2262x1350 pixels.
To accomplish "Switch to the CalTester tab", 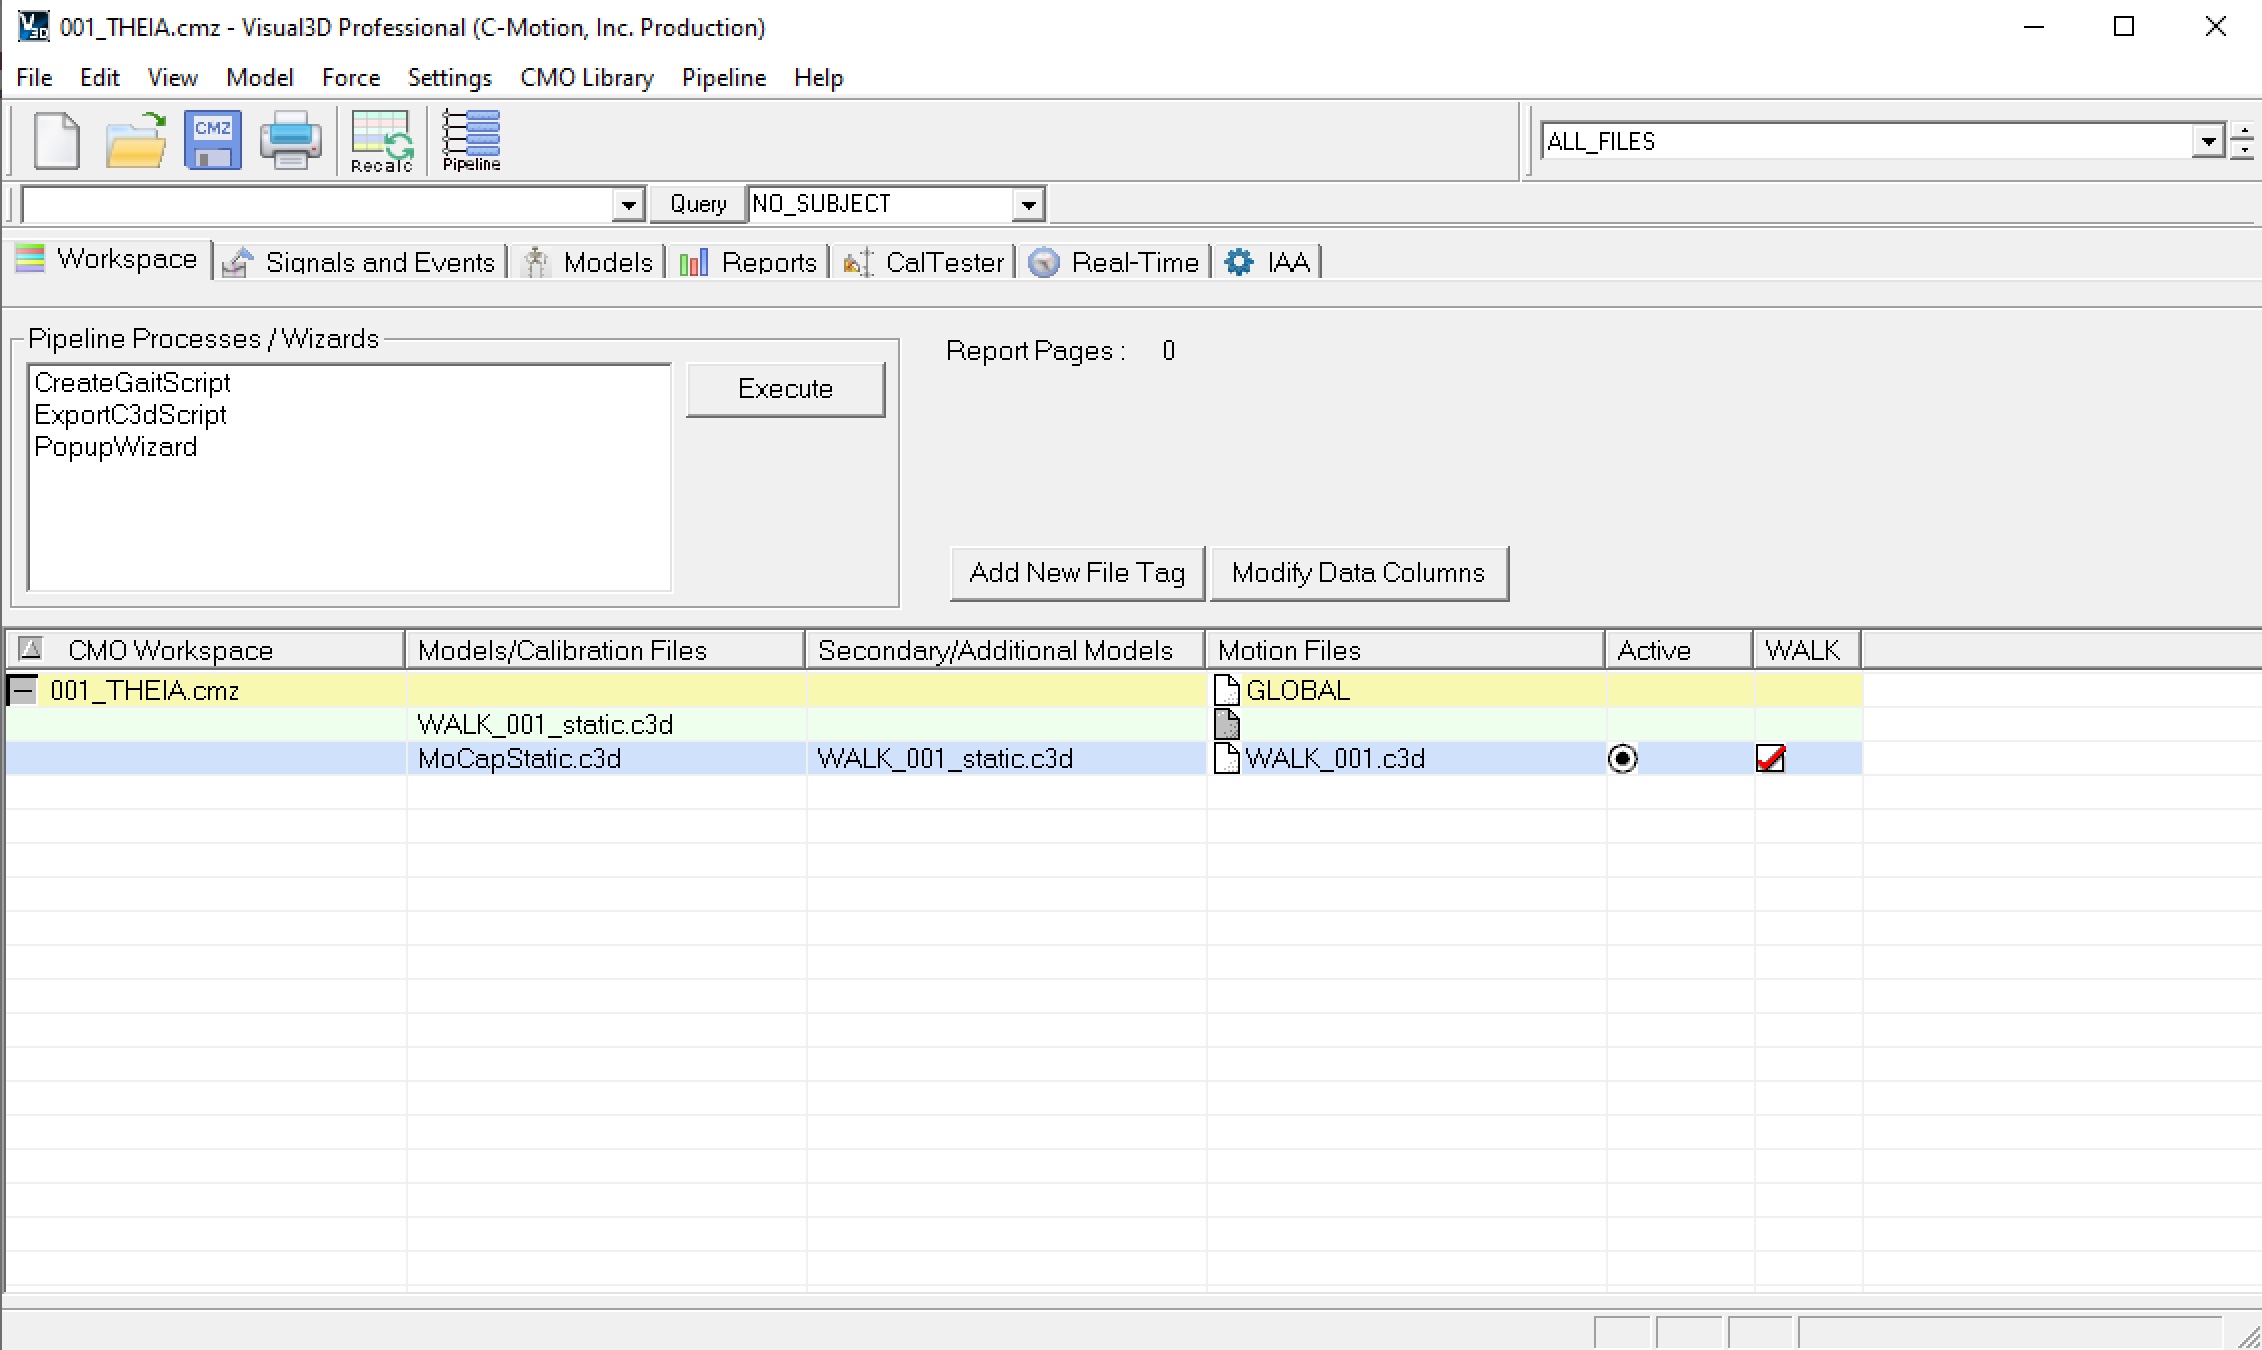I will [x=923, y=262].
